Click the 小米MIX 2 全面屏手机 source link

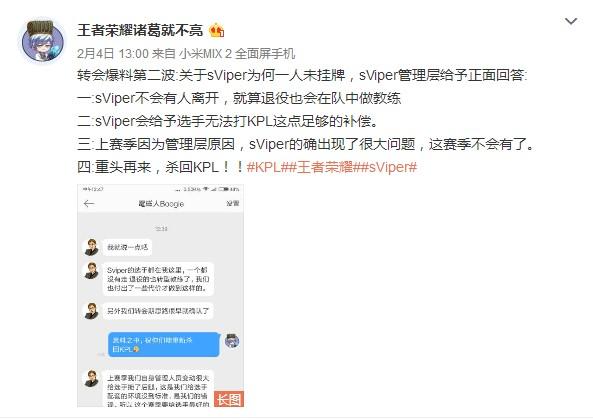[237, 54]
